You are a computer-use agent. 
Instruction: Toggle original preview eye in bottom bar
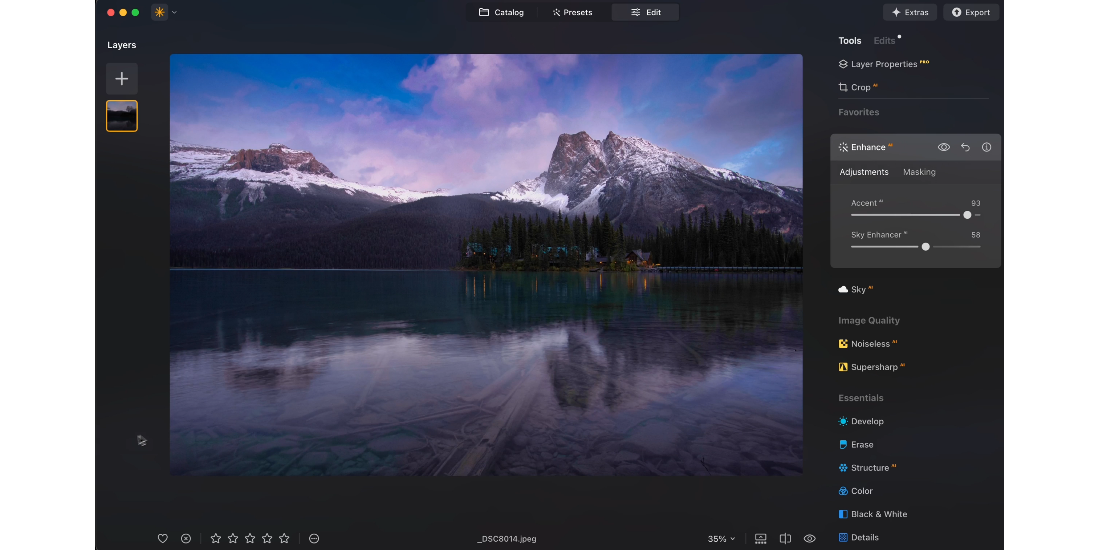click(810, 539)
